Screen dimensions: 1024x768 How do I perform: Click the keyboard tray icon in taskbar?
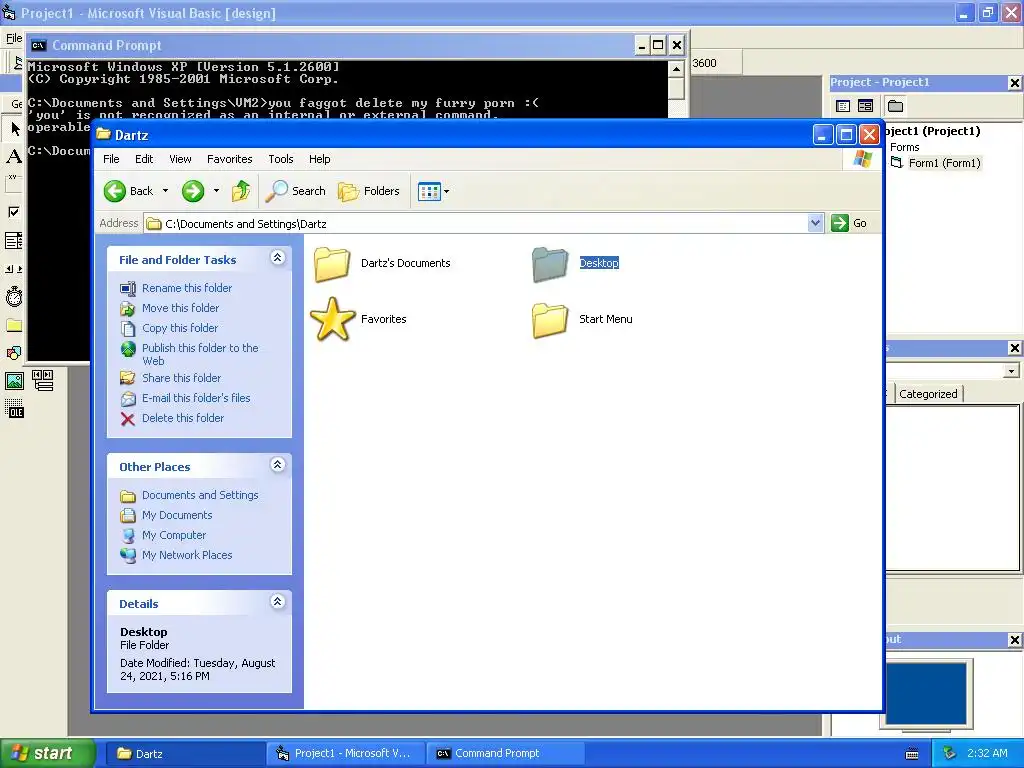(x=912, y=754)
